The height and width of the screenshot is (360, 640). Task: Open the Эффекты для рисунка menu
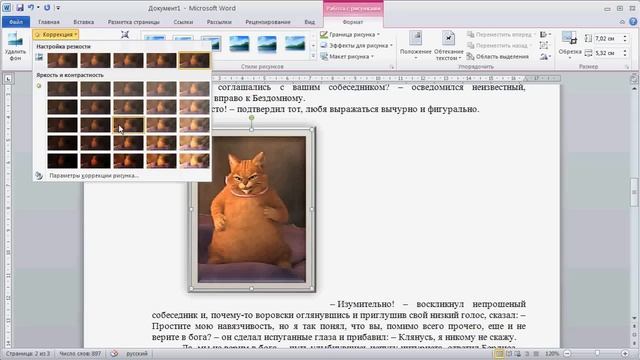(x=356, y=46)
